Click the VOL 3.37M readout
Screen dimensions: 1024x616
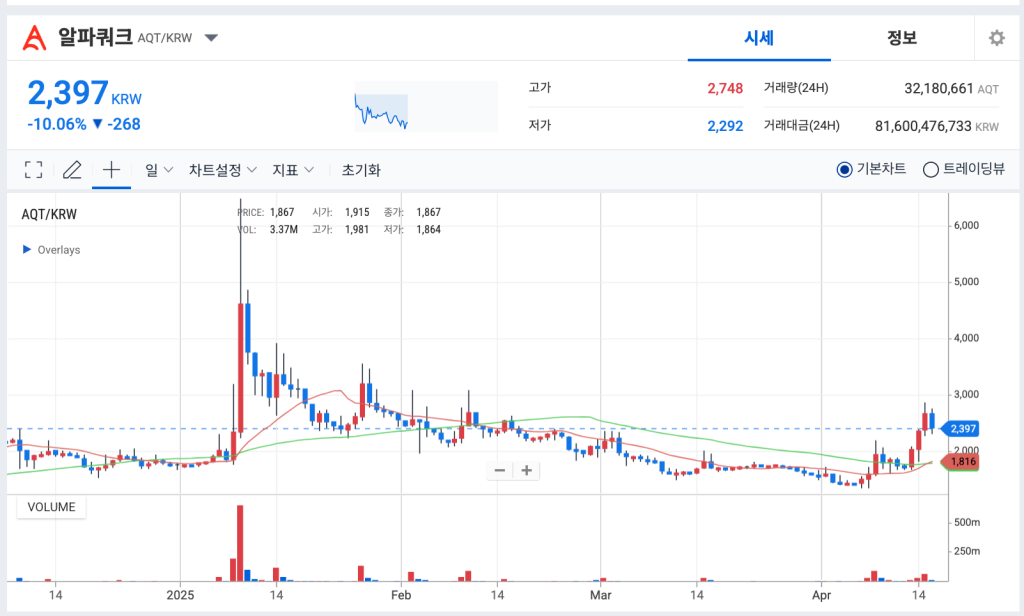268,229
